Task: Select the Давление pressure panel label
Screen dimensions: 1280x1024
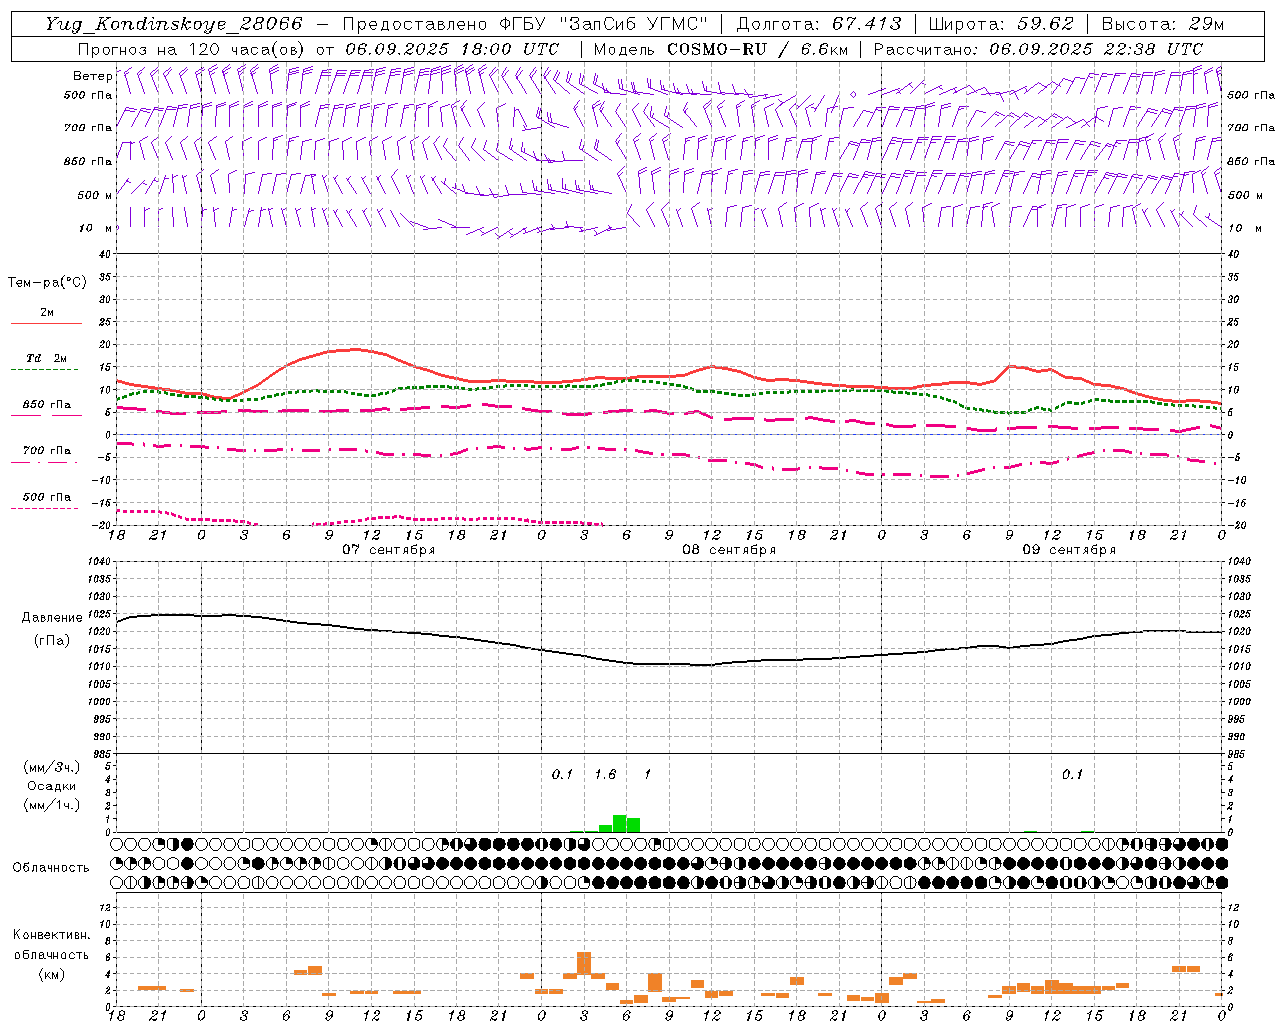Action: click(x=52, y=618)
